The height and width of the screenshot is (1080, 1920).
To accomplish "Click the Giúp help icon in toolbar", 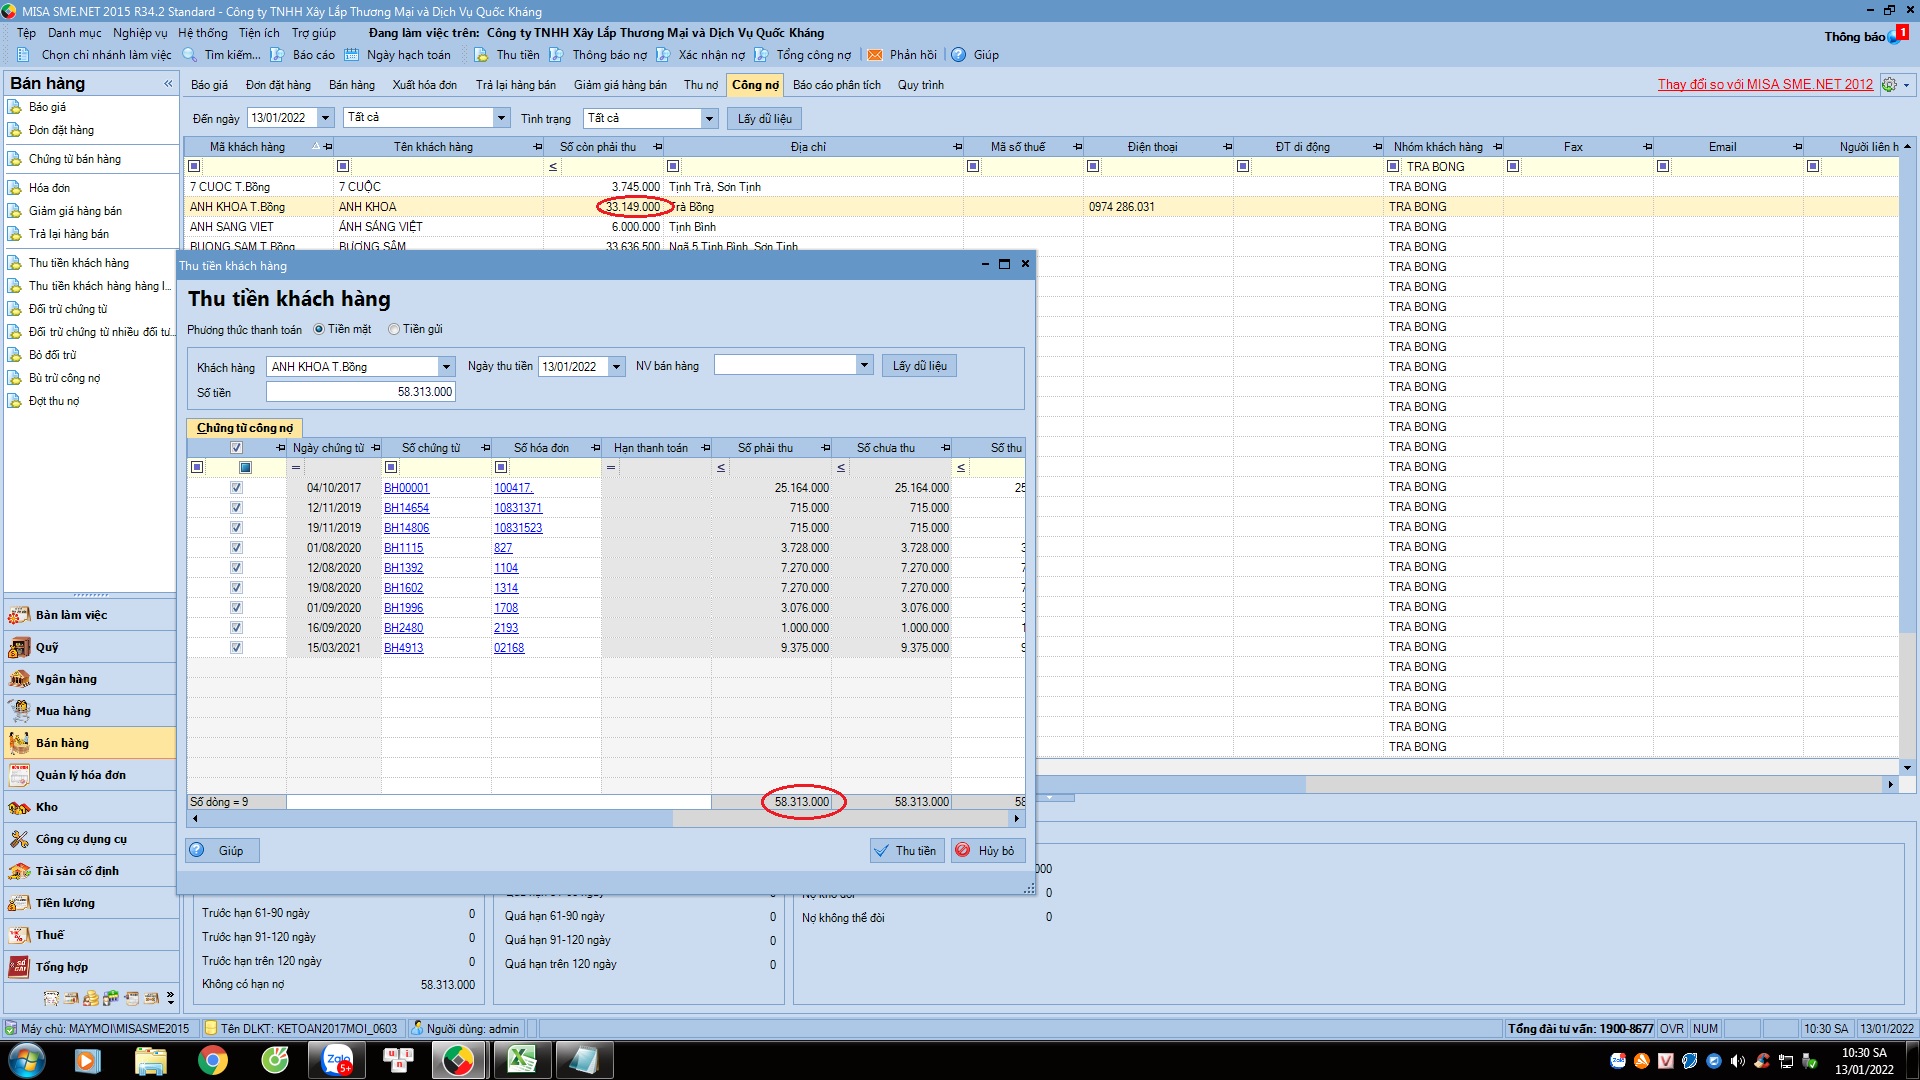I will pos(958,55).
